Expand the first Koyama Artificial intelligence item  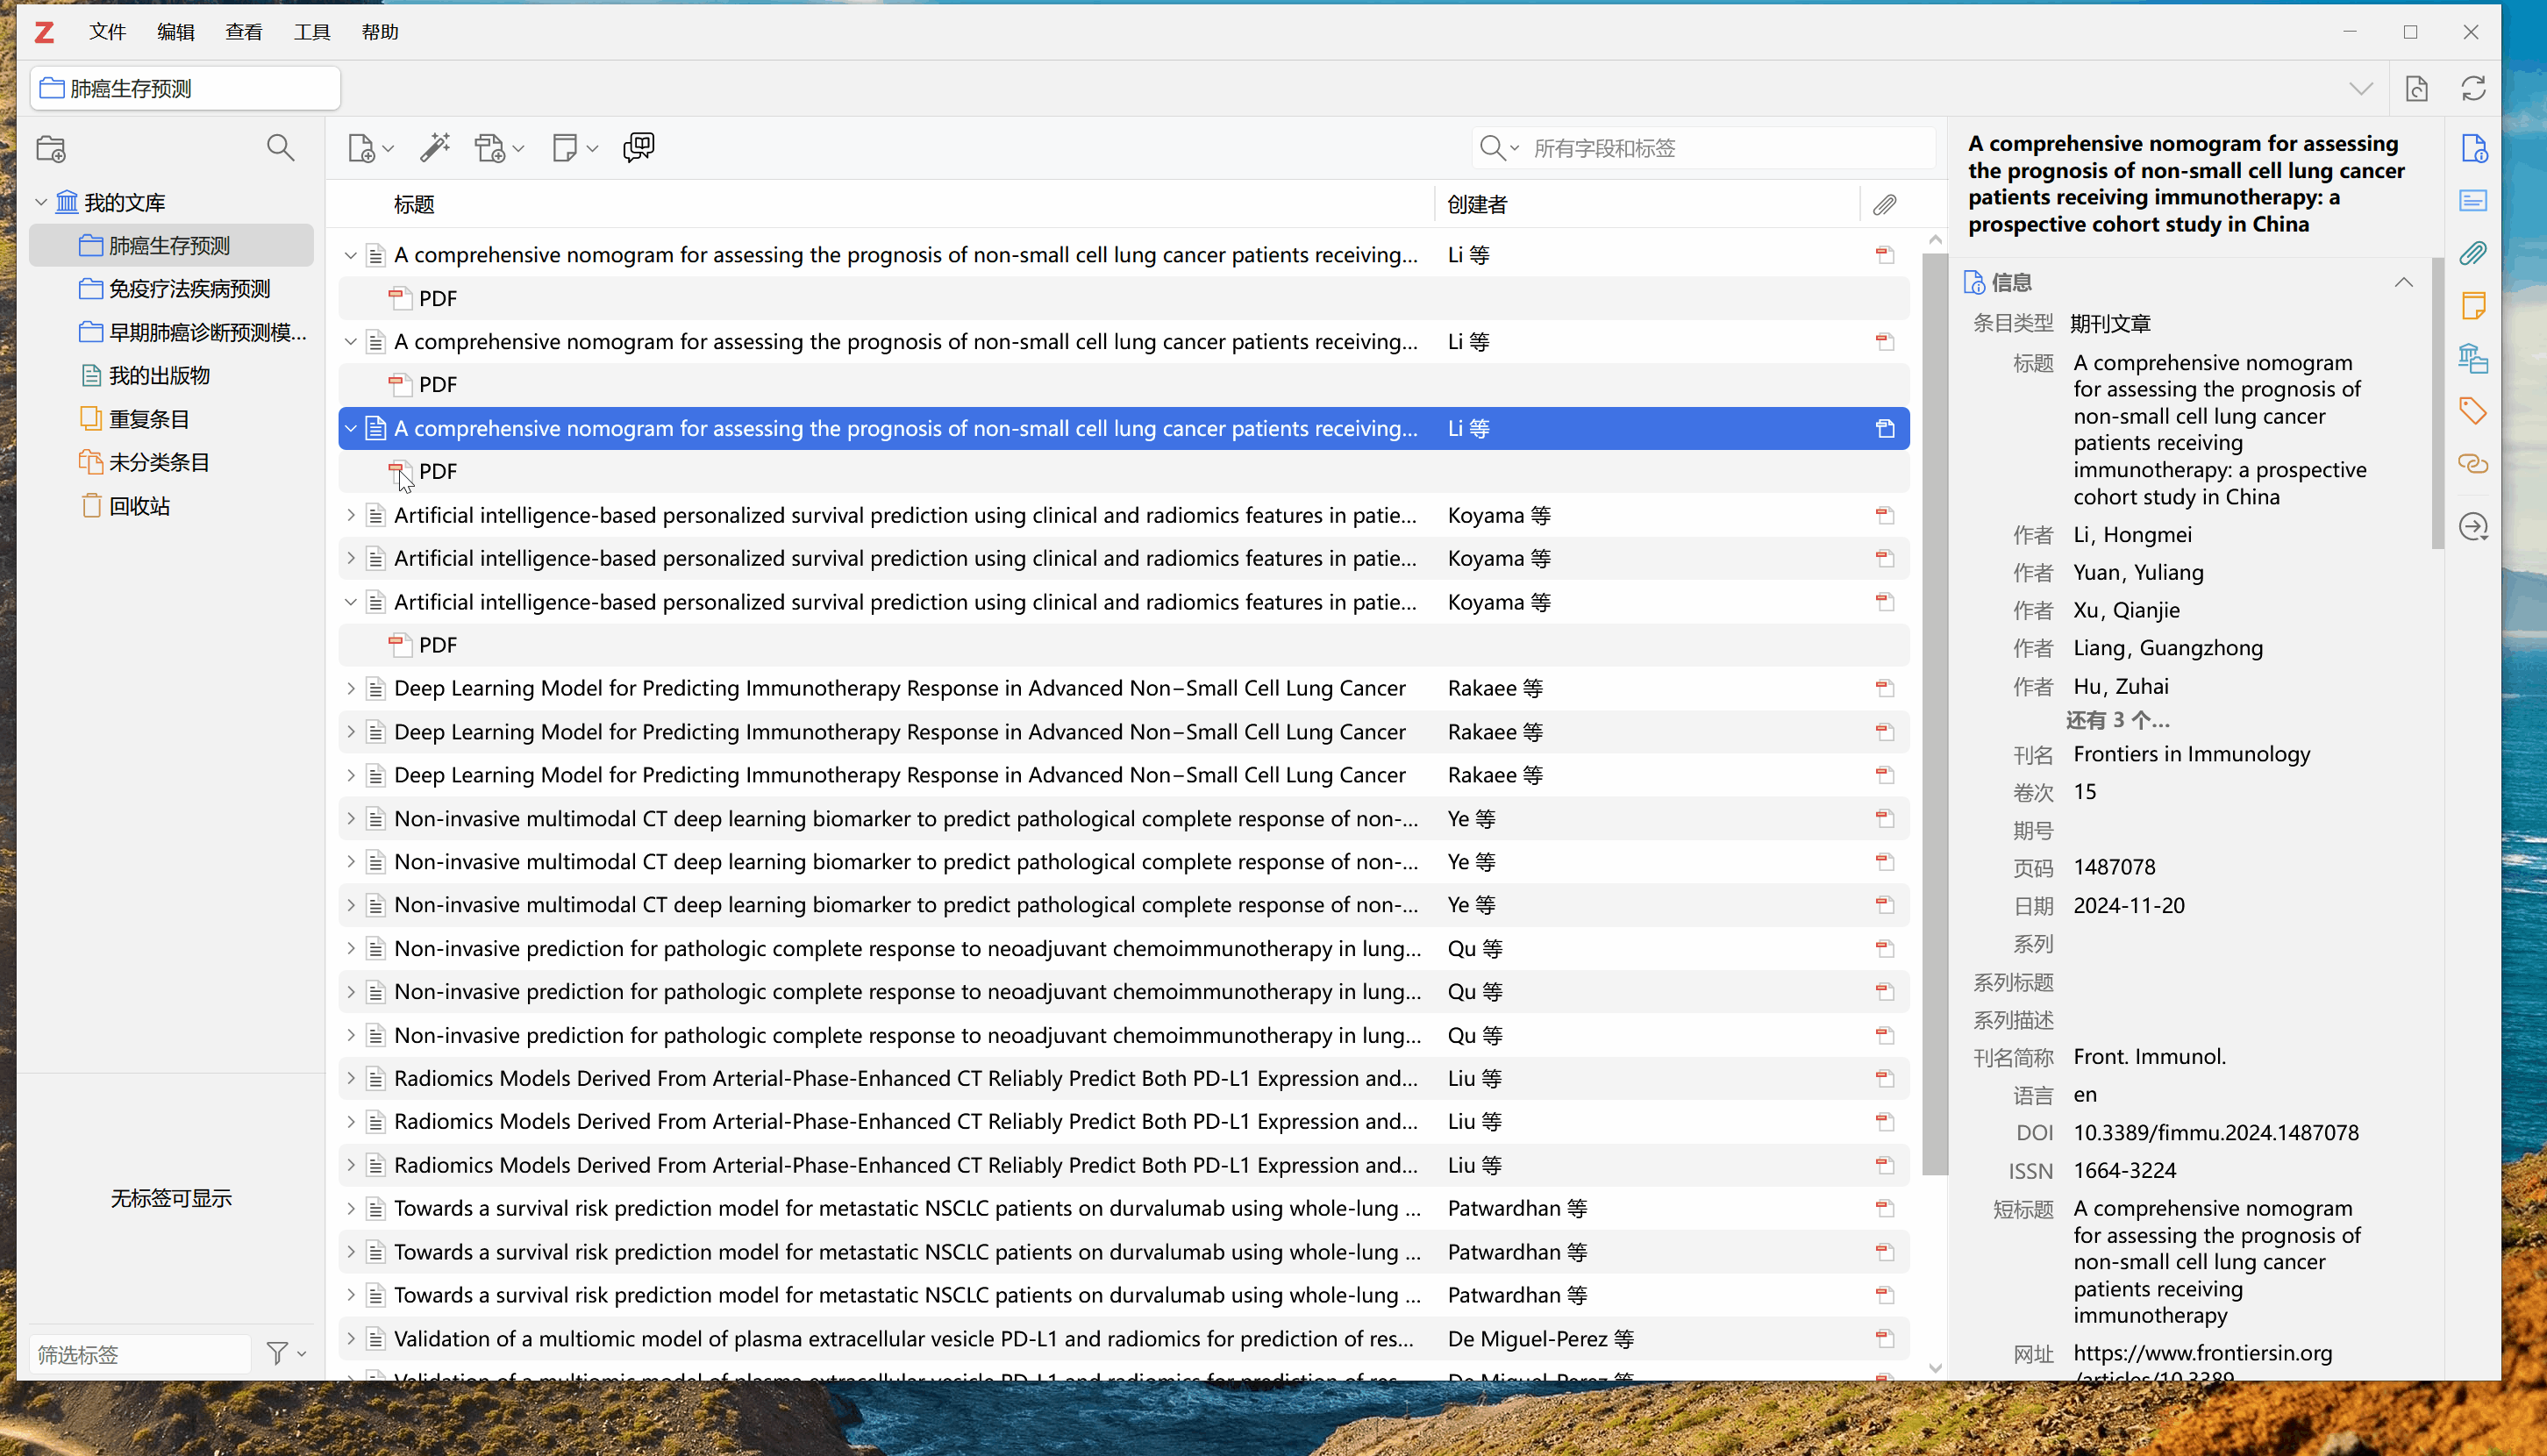(351, 515)
